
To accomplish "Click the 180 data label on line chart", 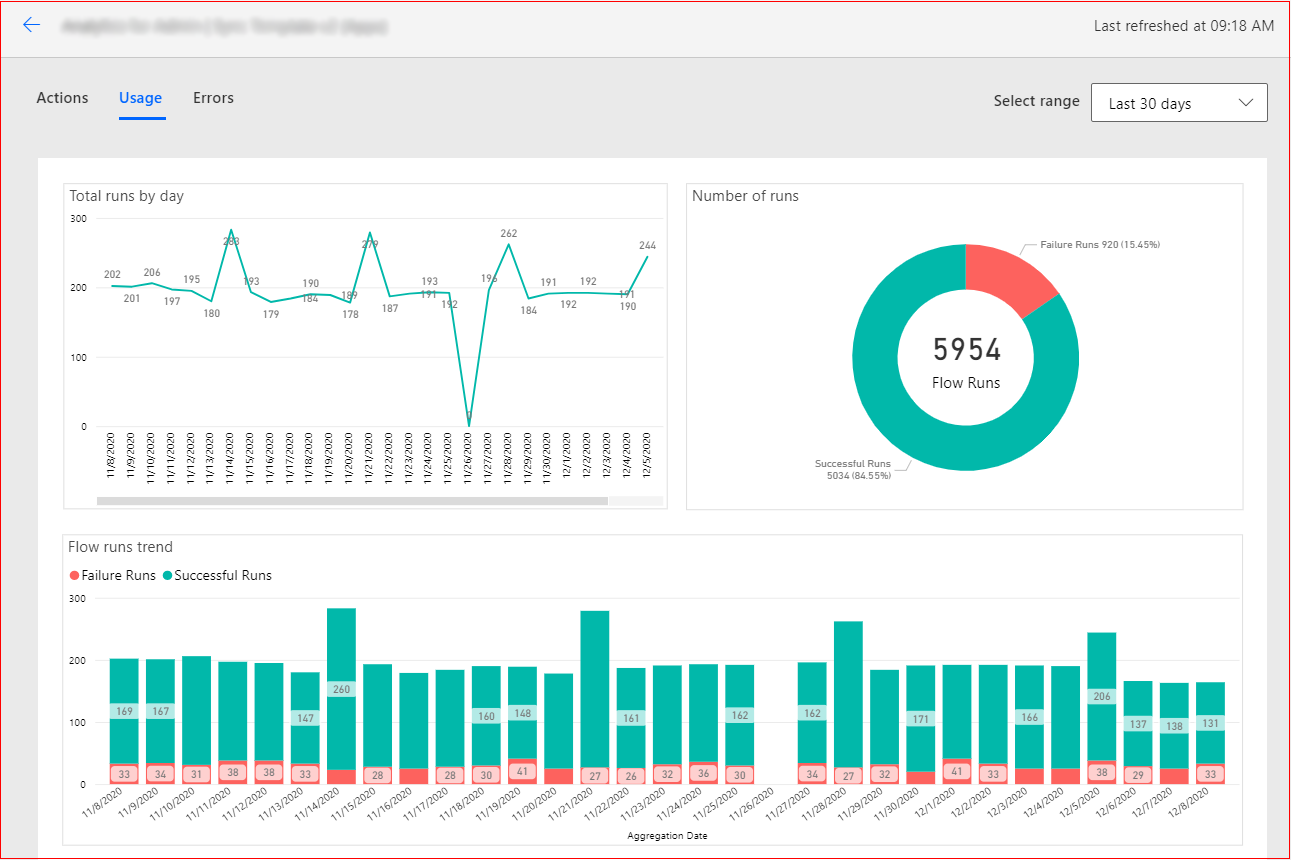I will [211, 313].
